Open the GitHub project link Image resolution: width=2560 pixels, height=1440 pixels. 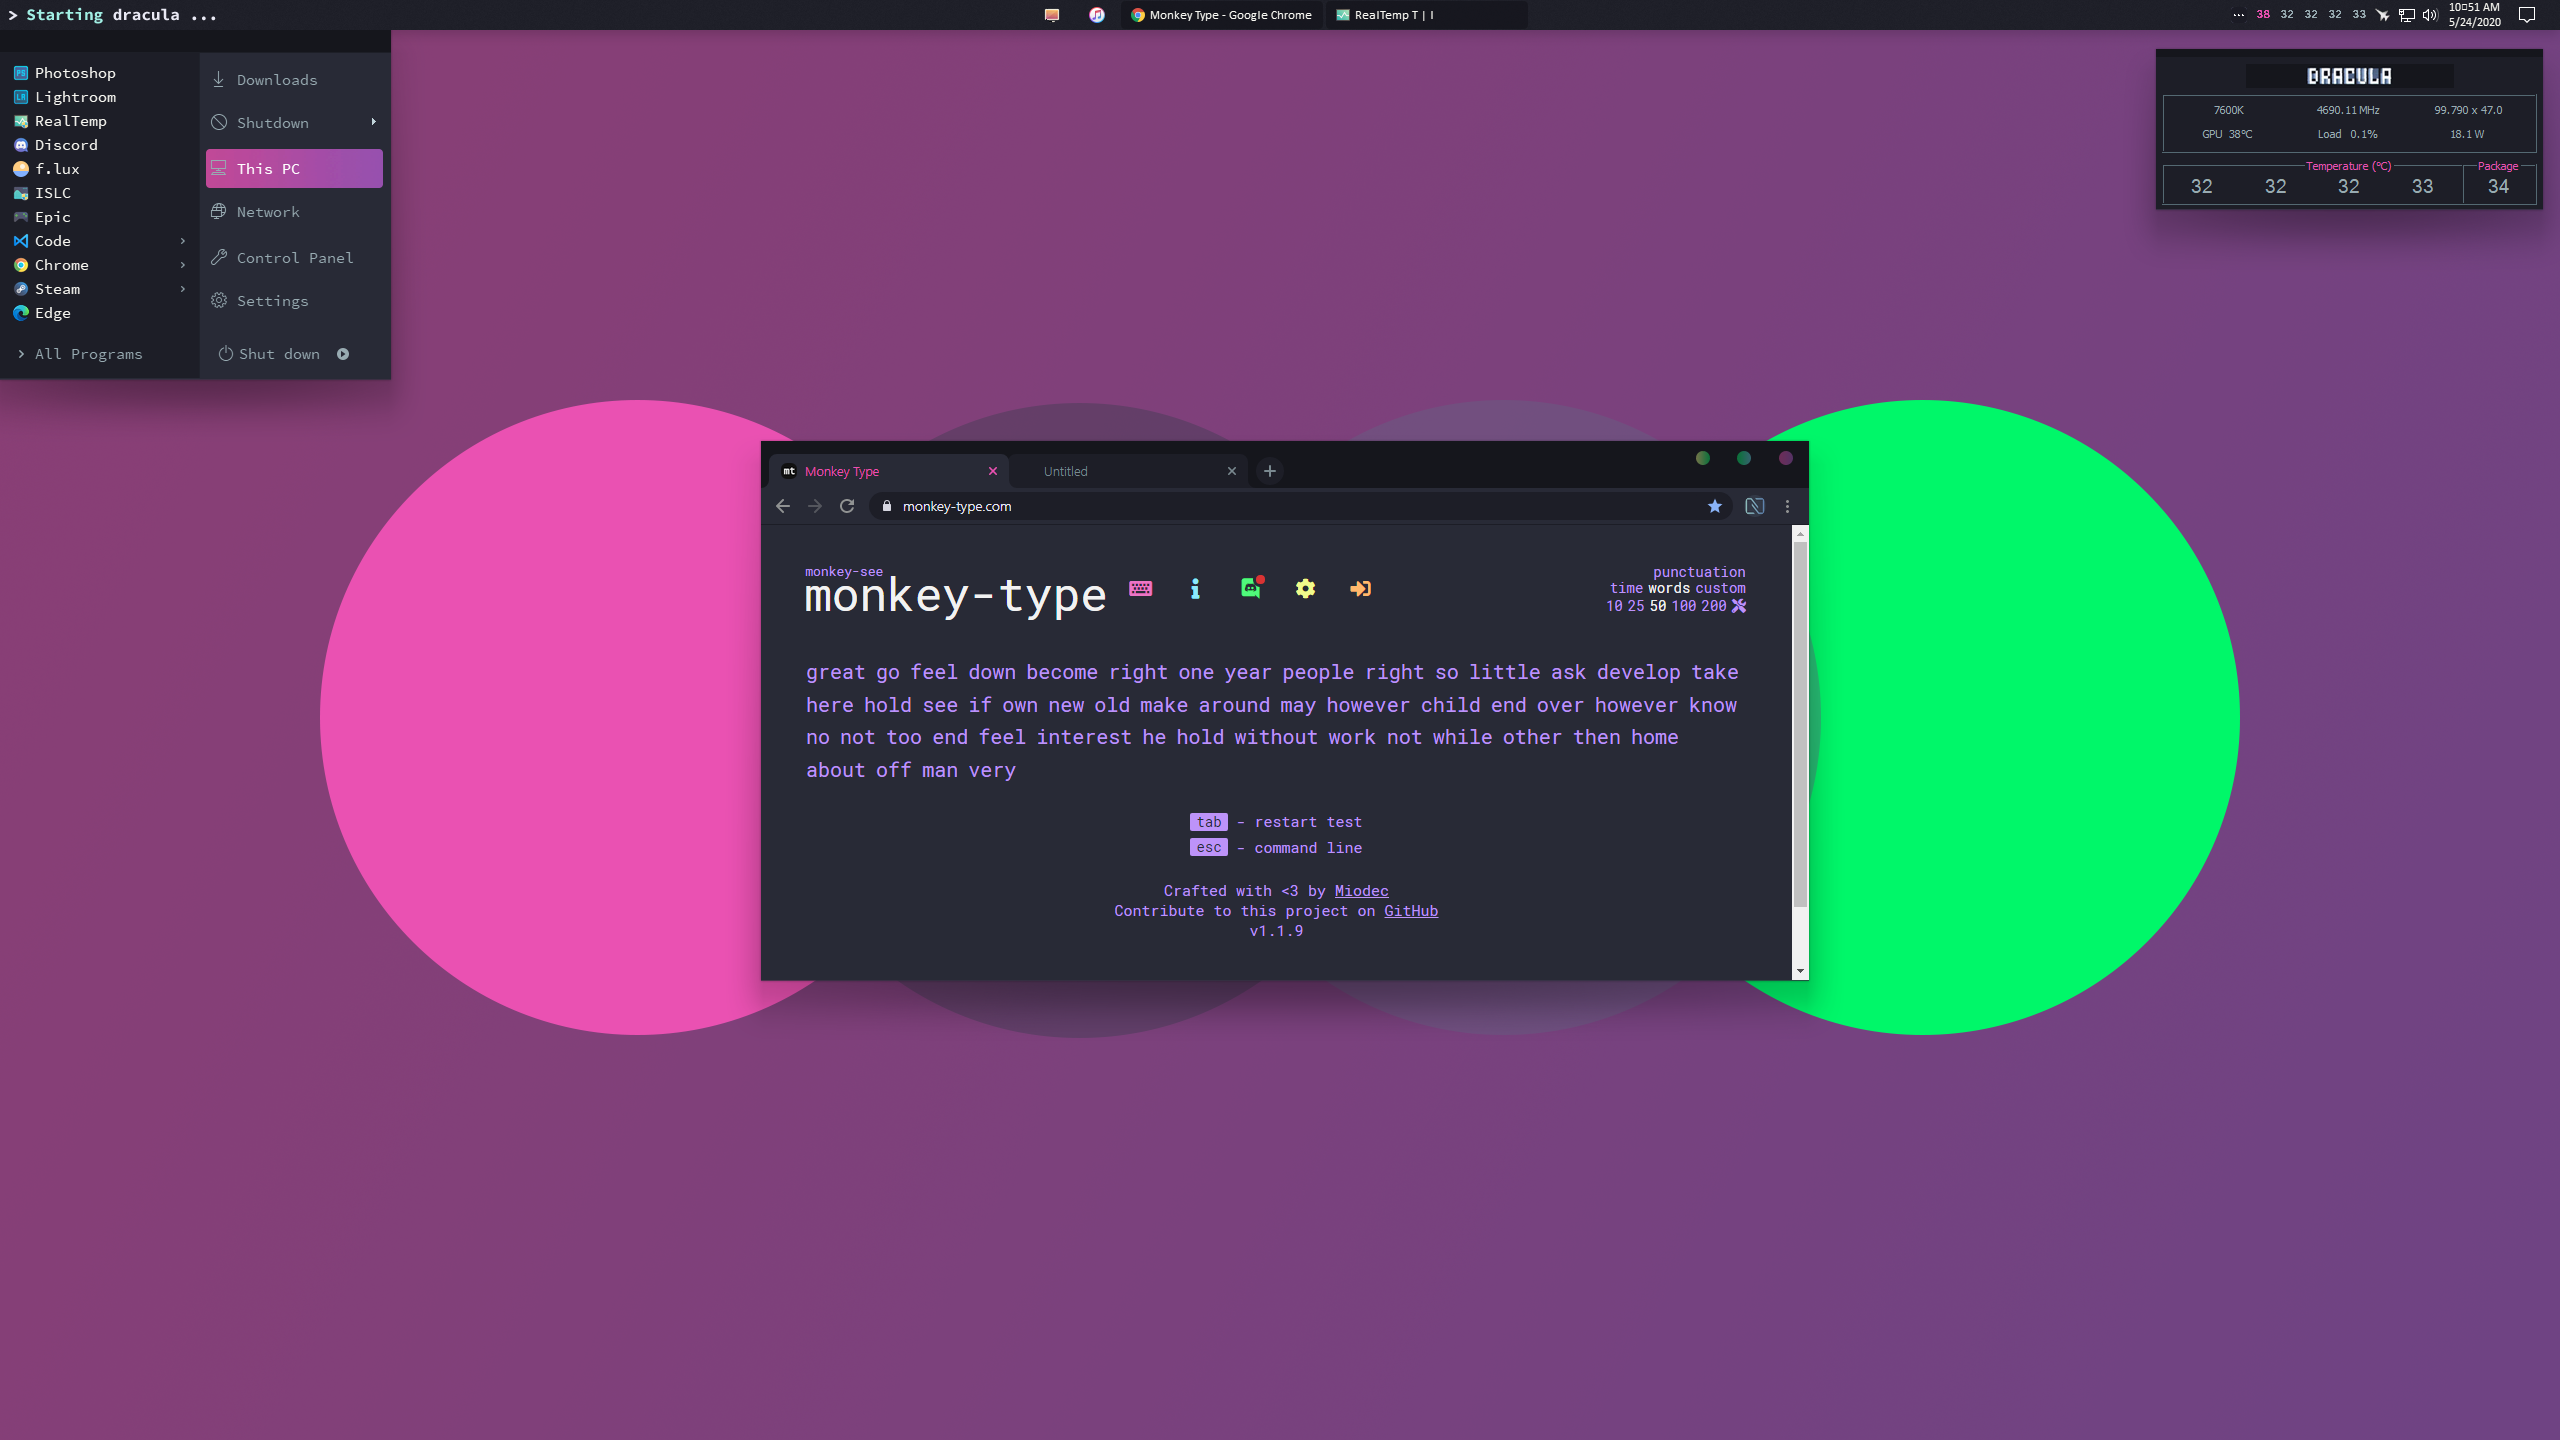coord(1410,910)
